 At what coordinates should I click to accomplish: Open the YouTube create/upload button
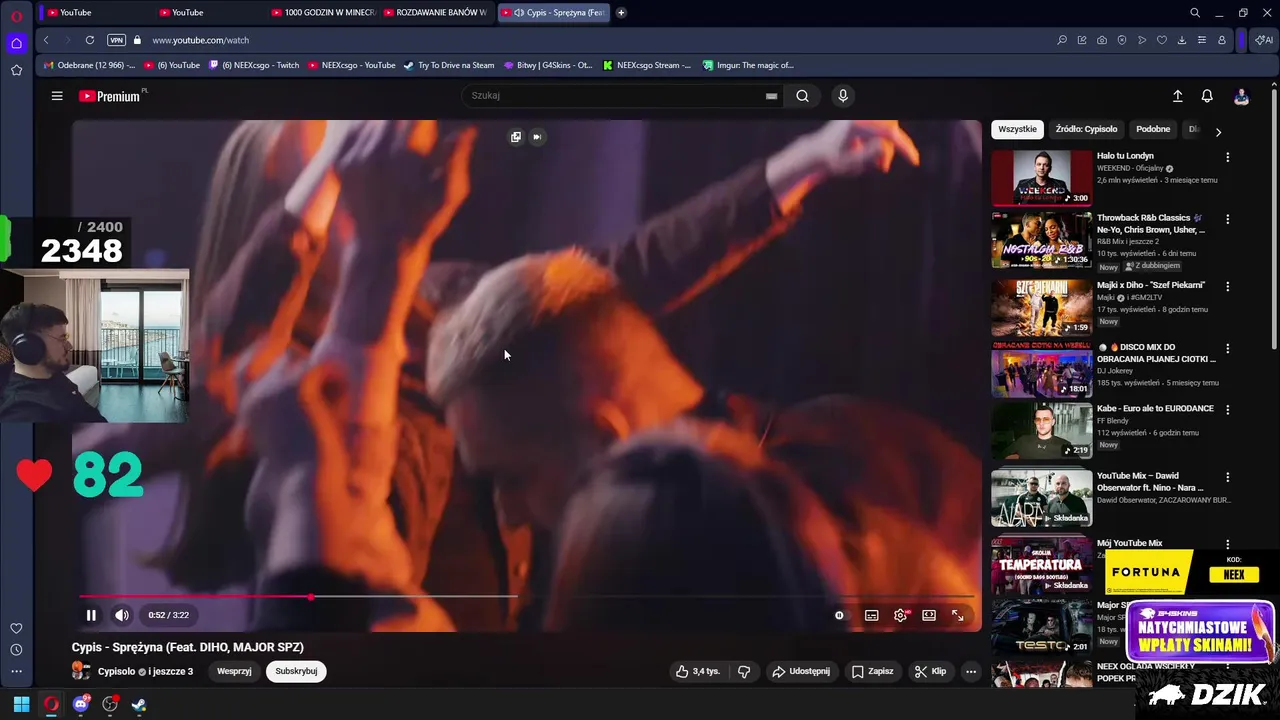pyautogui.click(x=1178, y=96)
